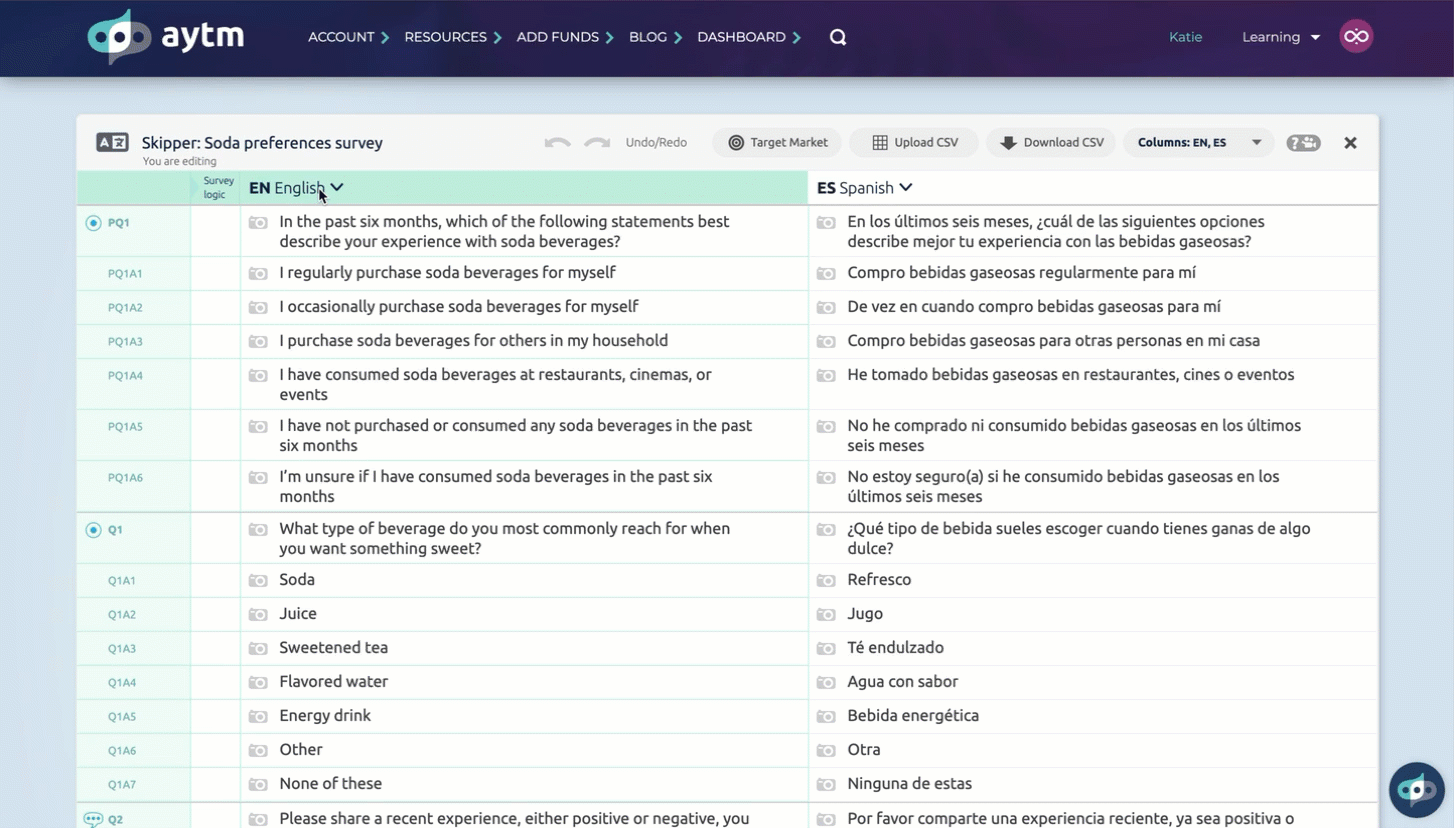The height and width of the screenshot is (828, 1454).
Task: Go to the DASHBOARD menu item
Action: click(x=748, y=37)
